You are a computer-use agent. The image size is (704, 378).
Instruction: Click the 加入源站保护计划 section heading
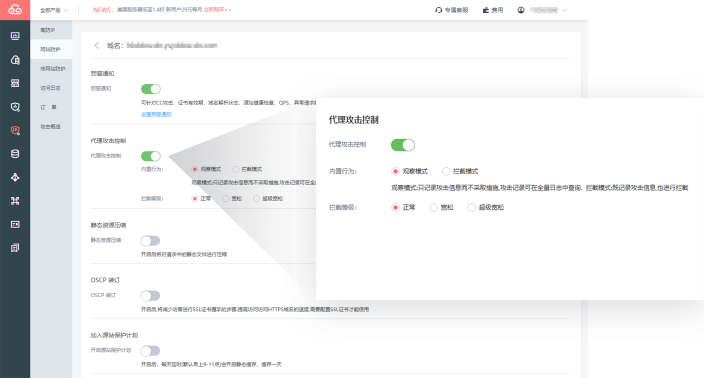coord(114,335)
